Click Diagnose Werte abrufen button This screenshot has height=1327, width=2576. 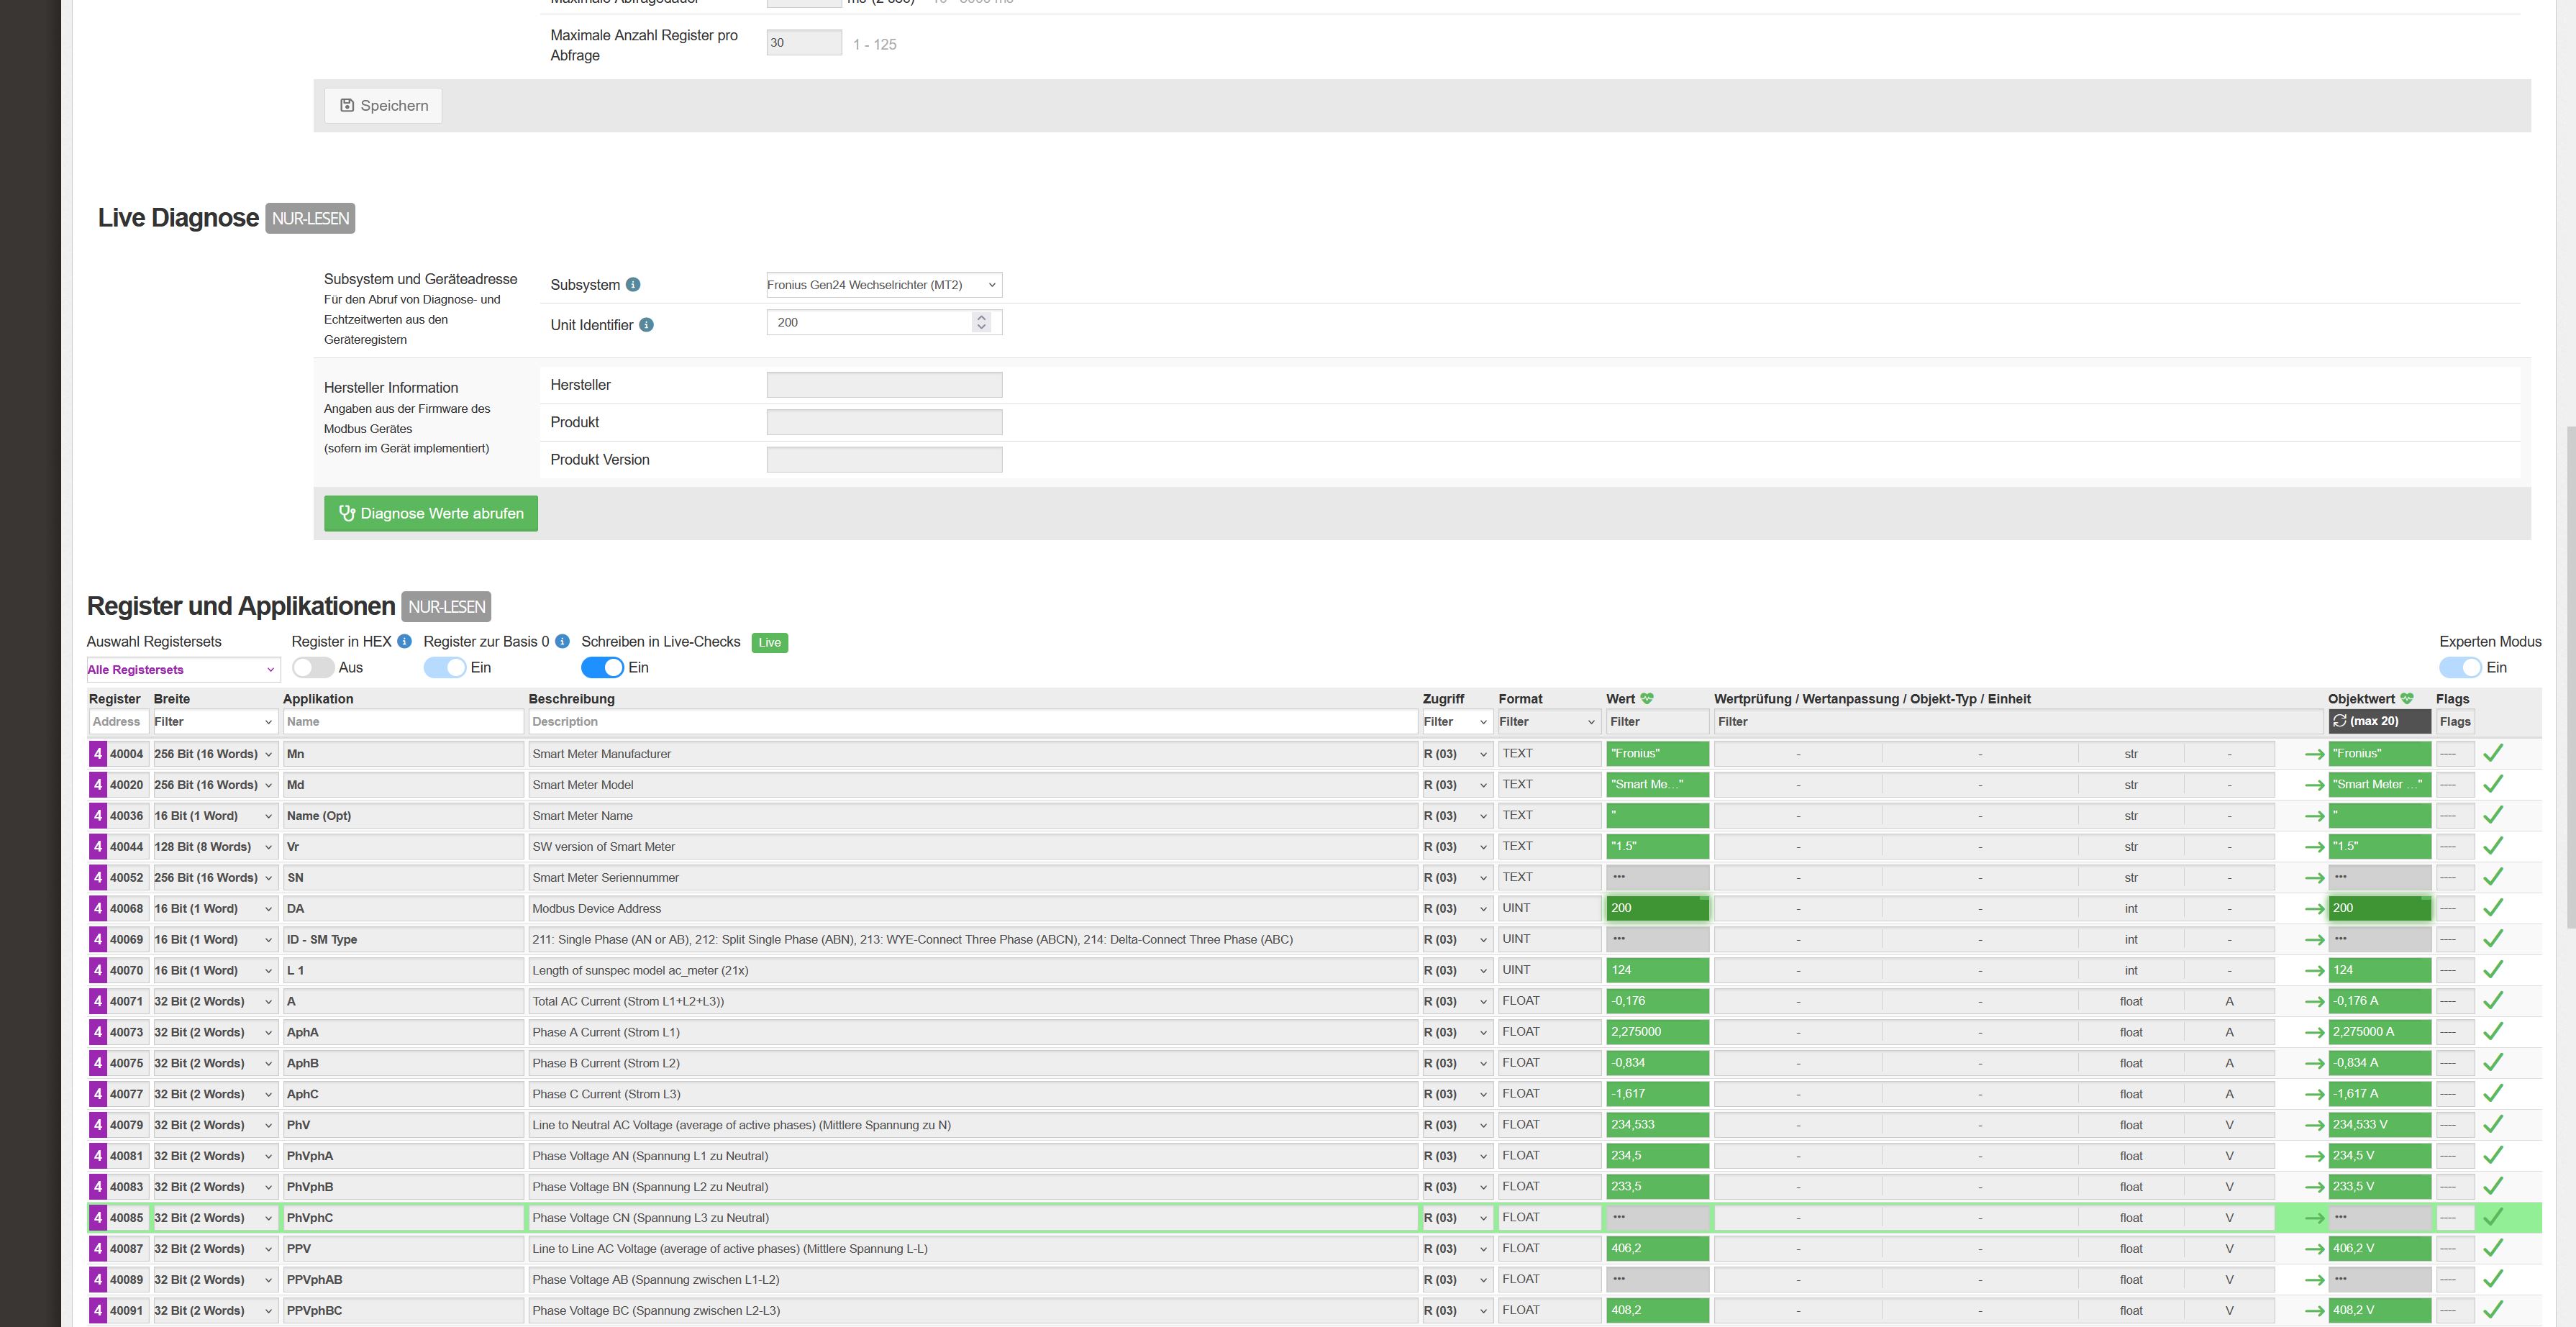click(431, 514)
